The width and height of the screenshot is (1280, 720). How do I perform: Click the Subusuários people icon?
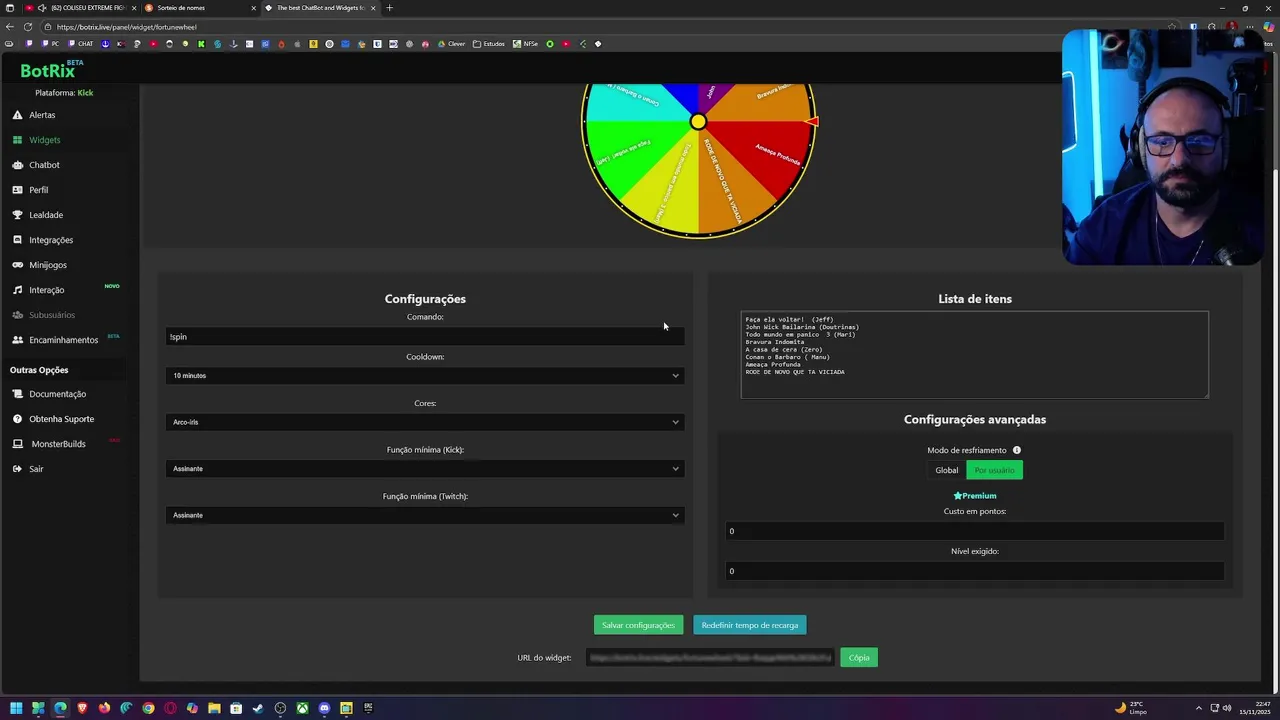click(x=17, y=315)
